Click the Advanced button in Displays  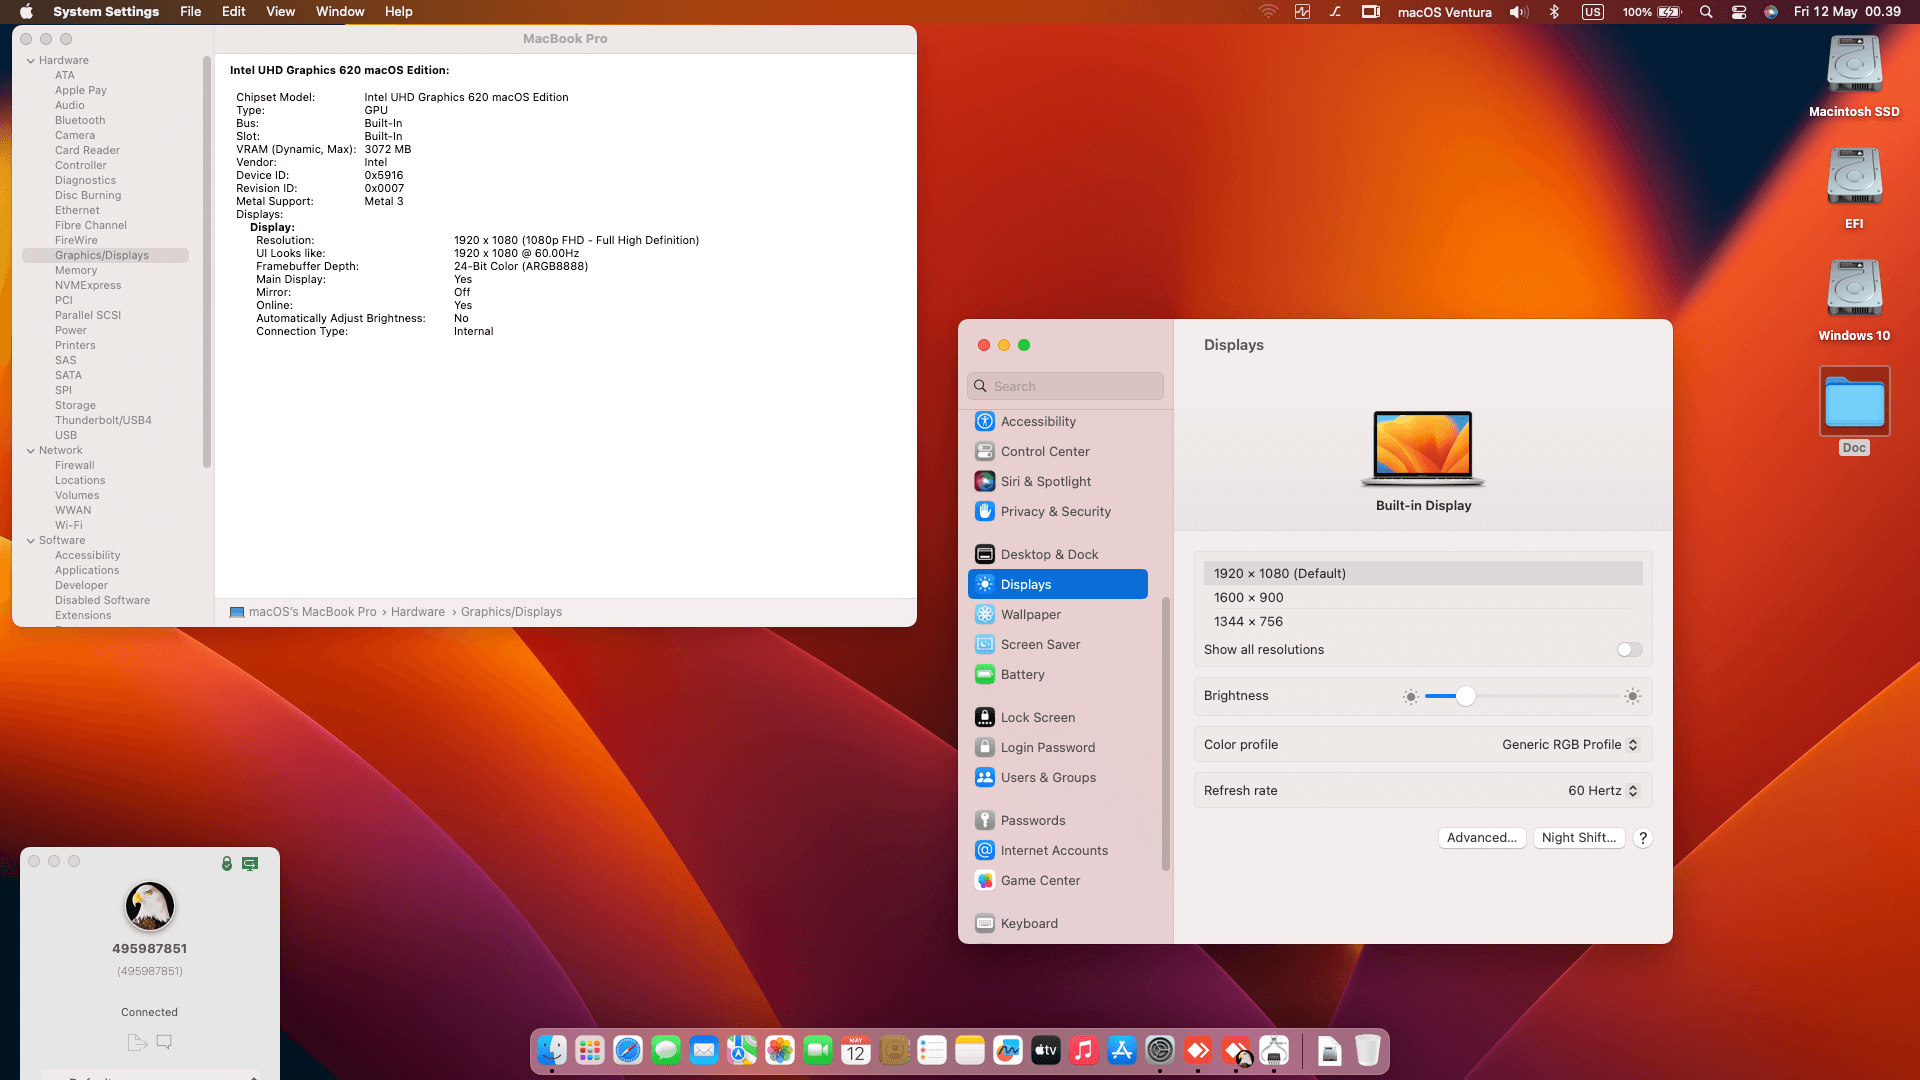(1481, 838)
